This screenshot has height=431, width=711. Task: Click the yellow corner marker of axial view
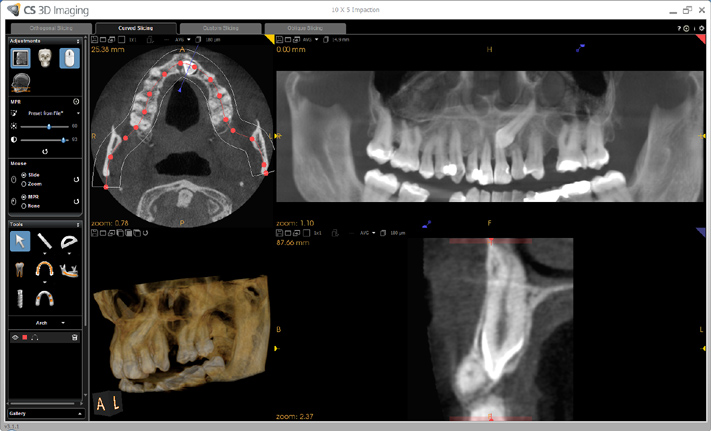coord(270,39)
